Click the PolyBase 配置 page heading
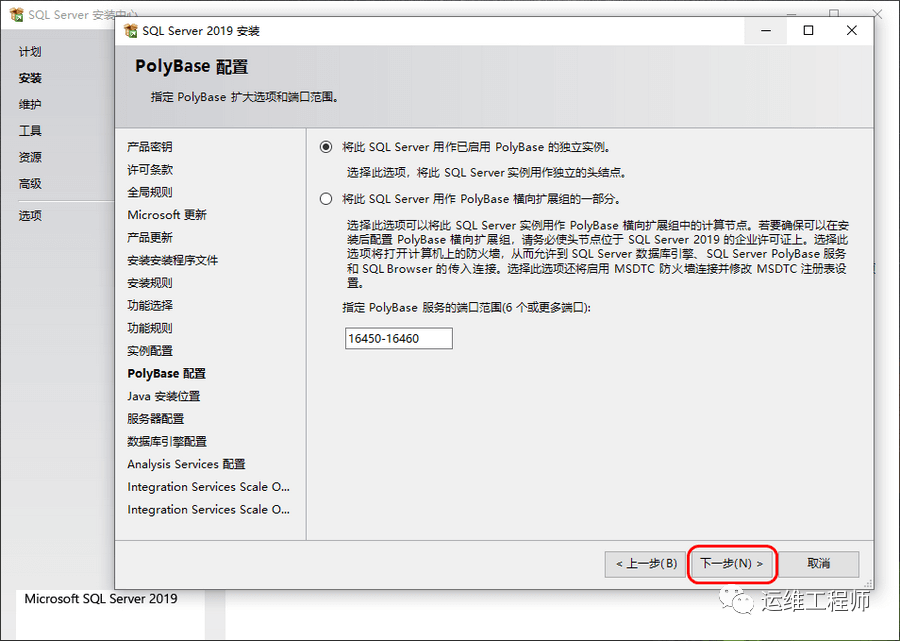 tap(192, 67)
